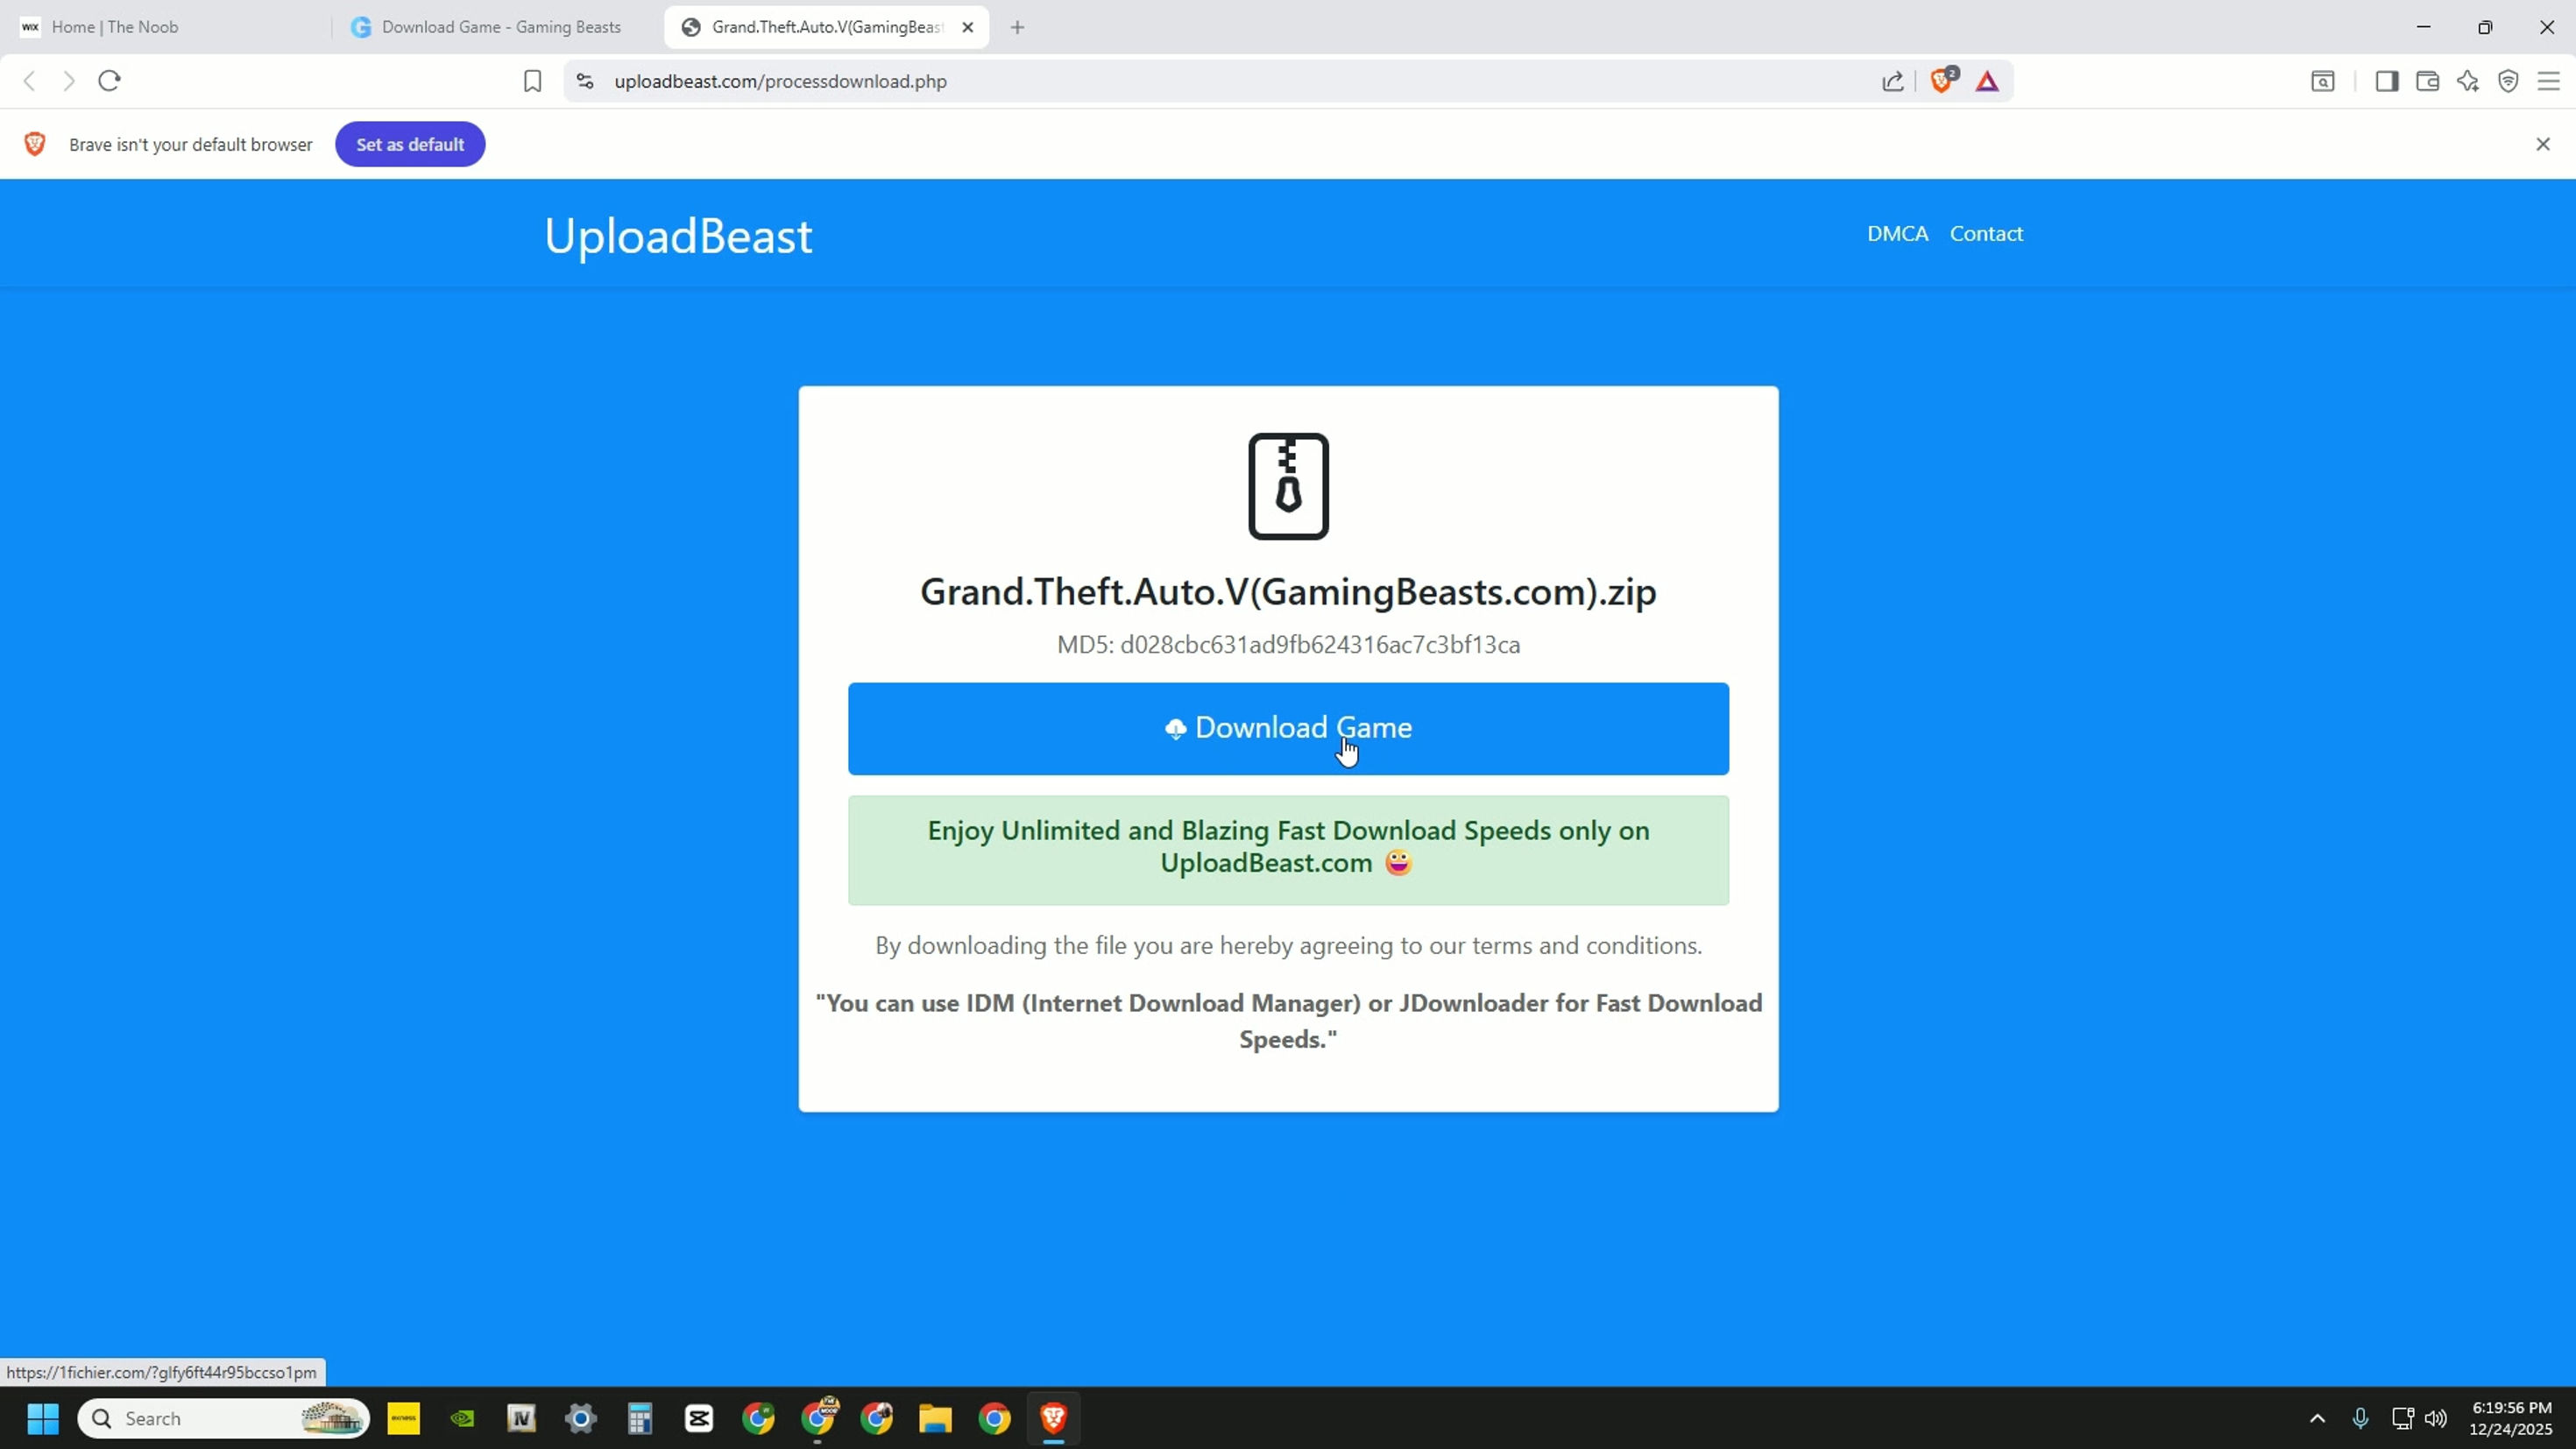Screen dimensions: 2576x1449
Task: Open File Explorer from the taskbar
Action: pyautogui.click(x=935, y=1418)
